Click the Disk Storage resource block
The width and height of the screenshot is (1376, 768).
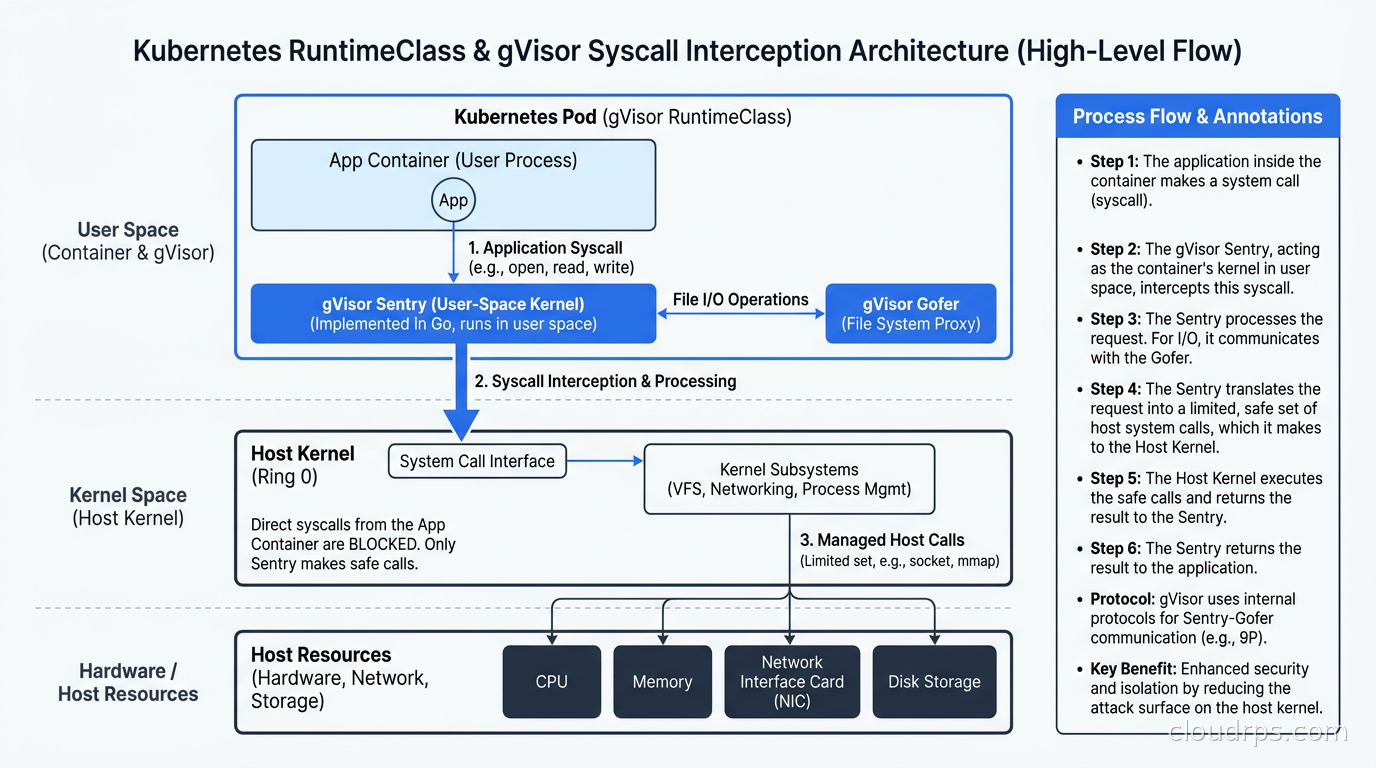coord(934,682)
